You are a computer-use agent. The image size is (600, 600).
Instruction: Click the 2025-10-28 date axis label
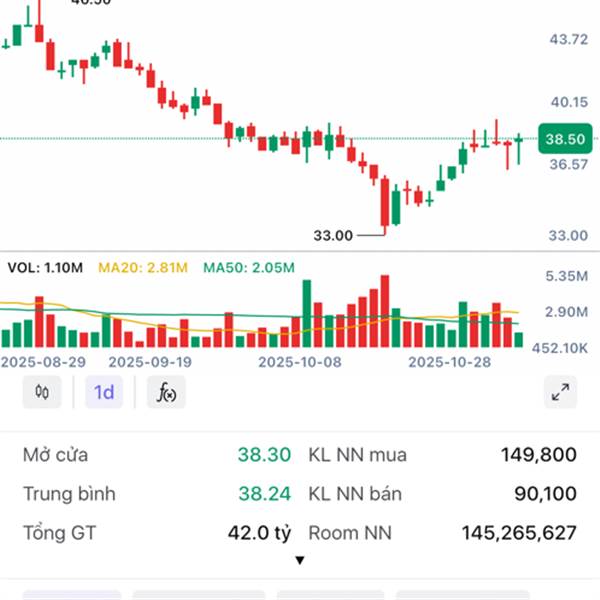pos(449,362)
